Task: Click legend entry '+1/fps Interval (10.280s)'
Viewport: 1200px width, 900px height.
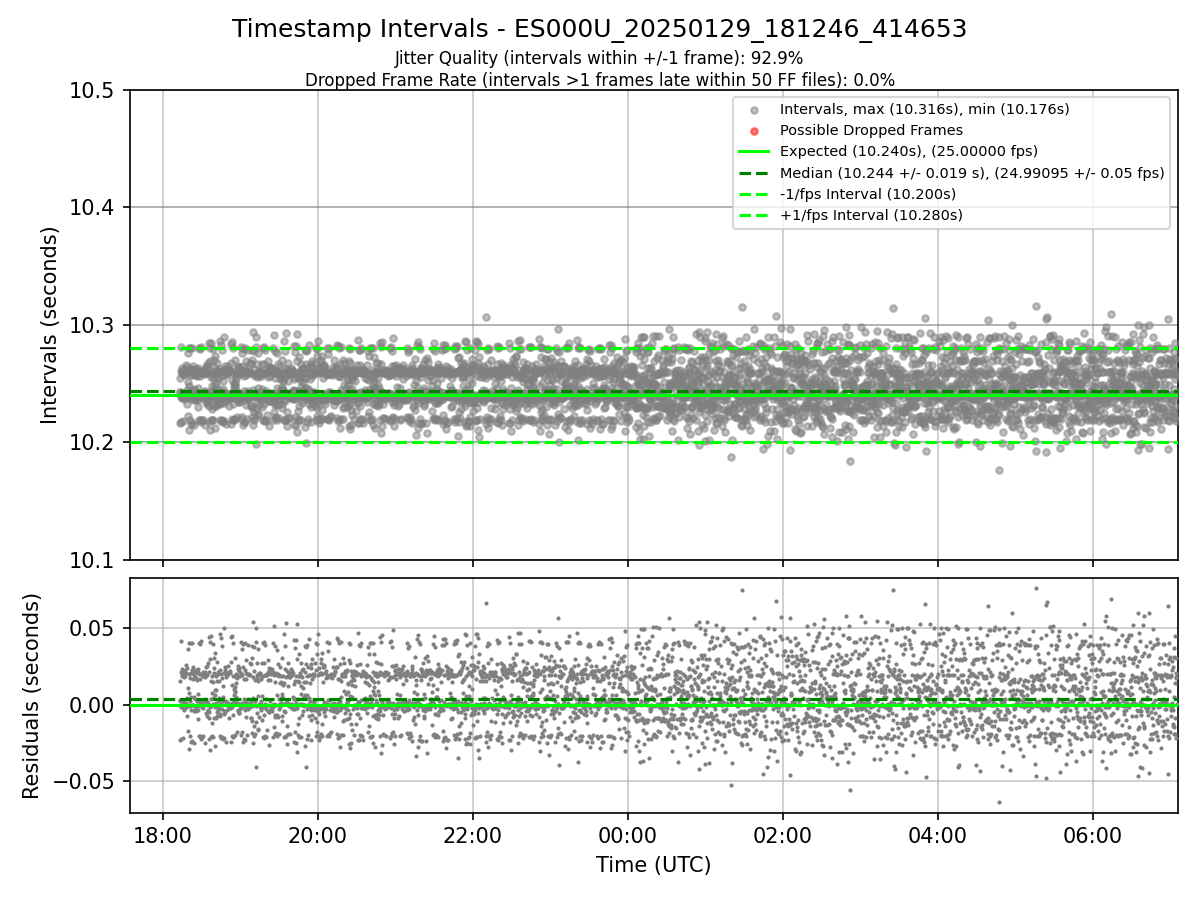Action: [x=870, y=214]
